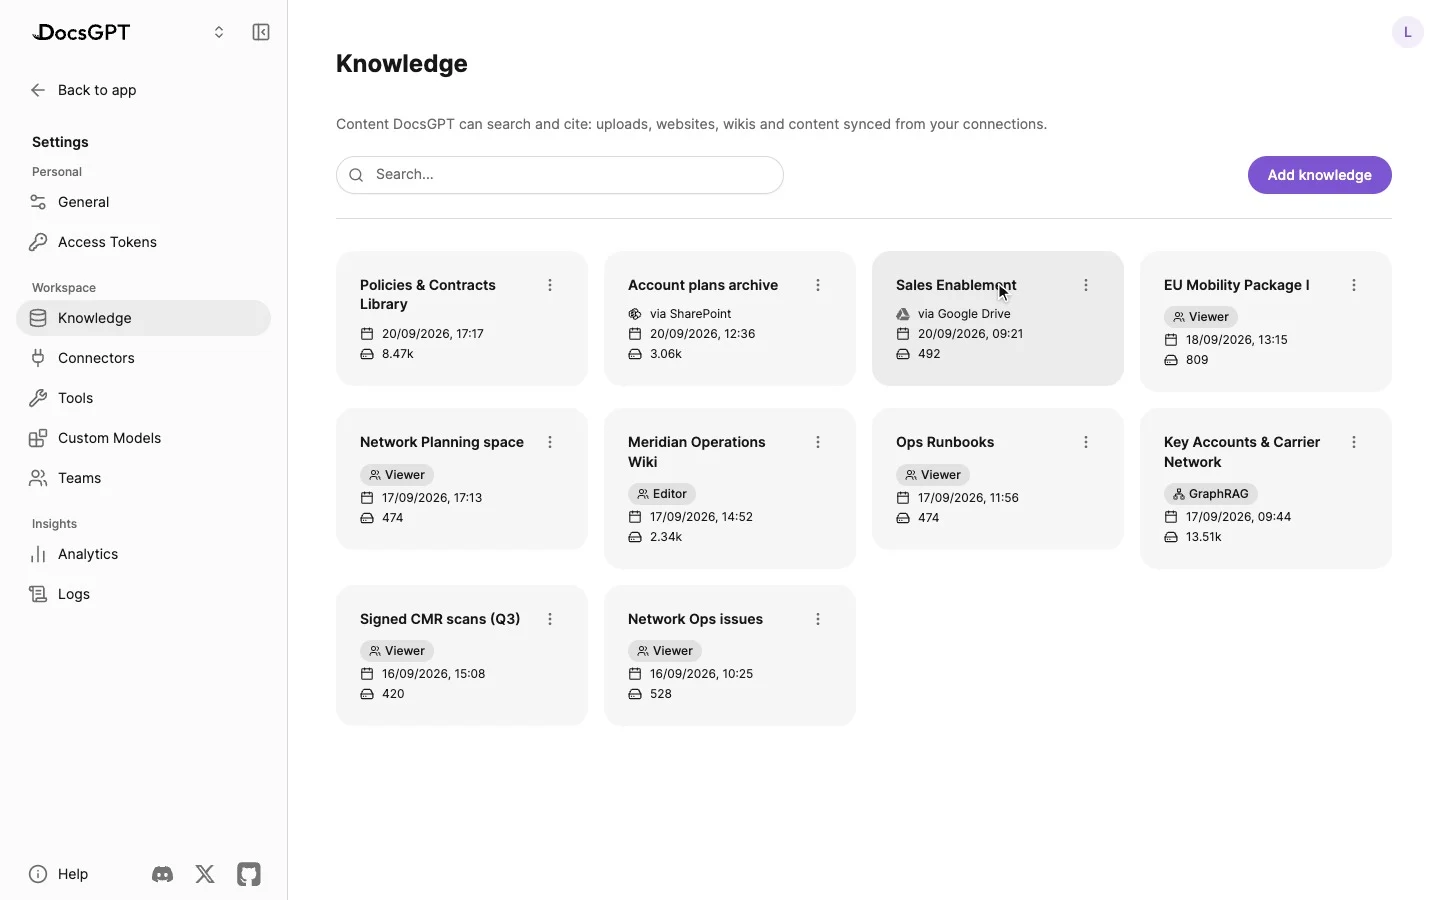Click Viewer badge on Signed CMR scans
This screenshot has width=1440, height=900.
coord(397,651)
